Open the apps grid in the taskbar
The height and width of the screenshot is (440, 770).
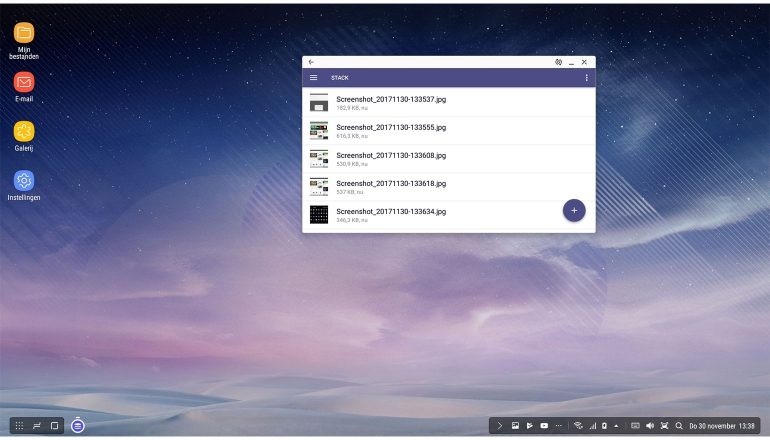click(19, 425)
